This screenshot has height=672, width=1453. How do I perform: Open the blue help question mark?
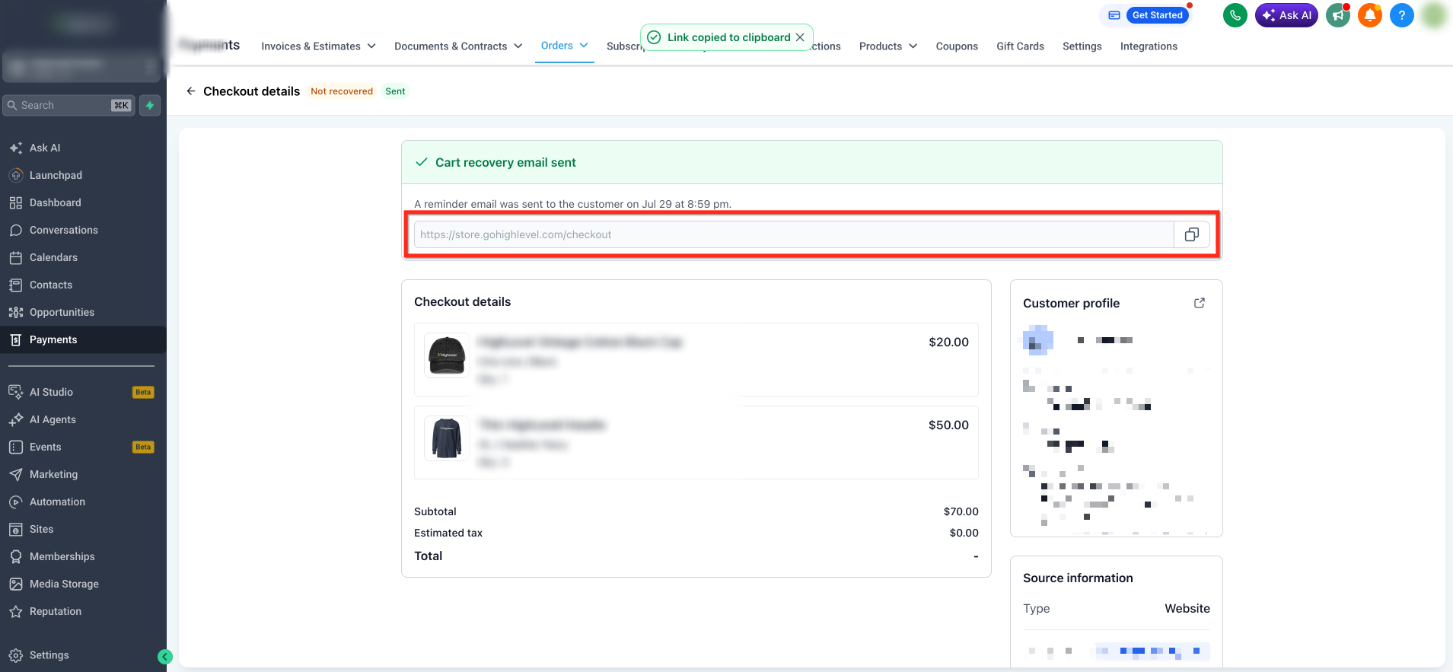1402,15
